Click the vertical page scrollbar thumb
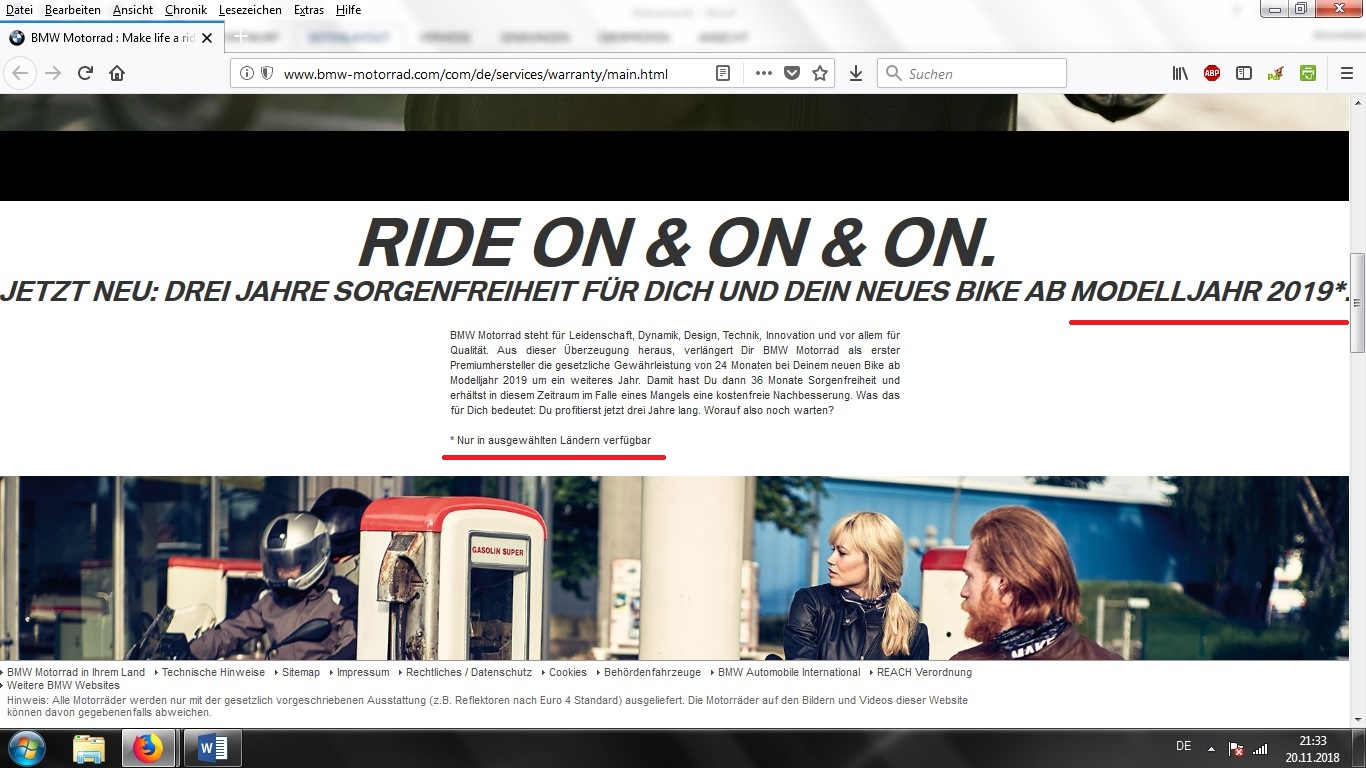The height and width of the screenshot is (768, 1366). (1357, 302)
